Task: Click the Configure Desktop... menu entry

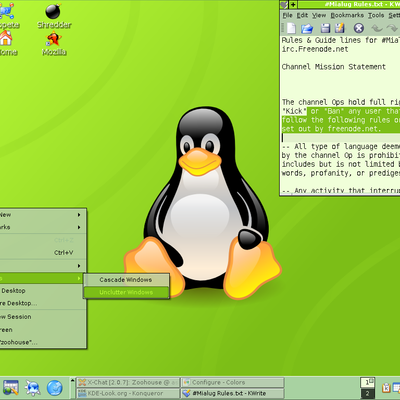Action: click(x=43, y=303)
